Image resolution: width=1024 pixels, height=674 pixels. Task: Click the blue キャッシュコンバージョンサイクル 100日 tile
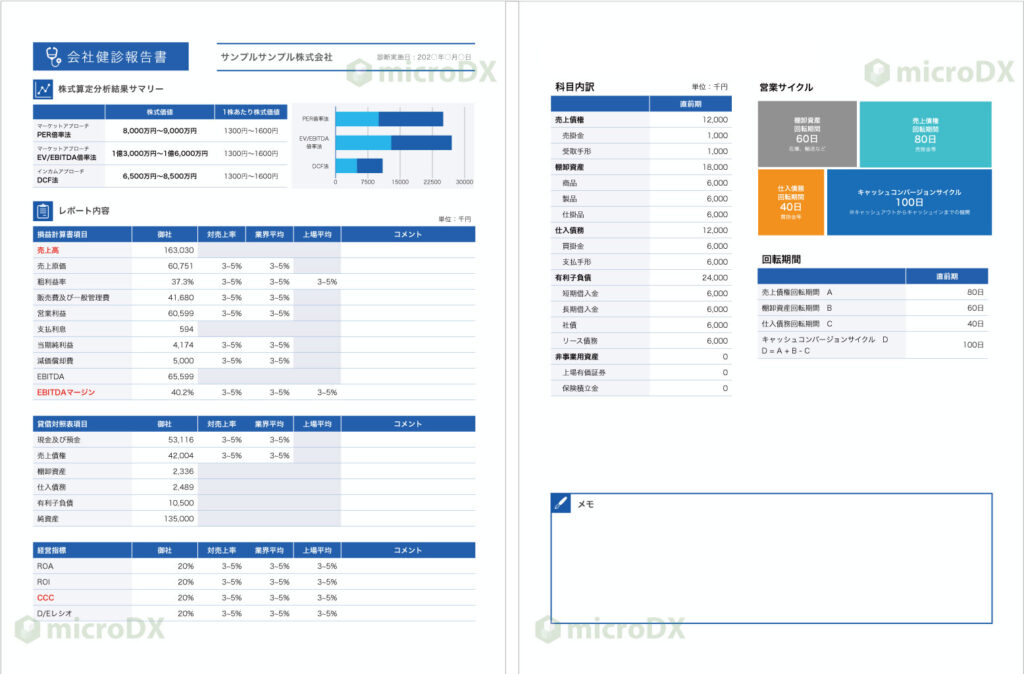tap(909, 202)
